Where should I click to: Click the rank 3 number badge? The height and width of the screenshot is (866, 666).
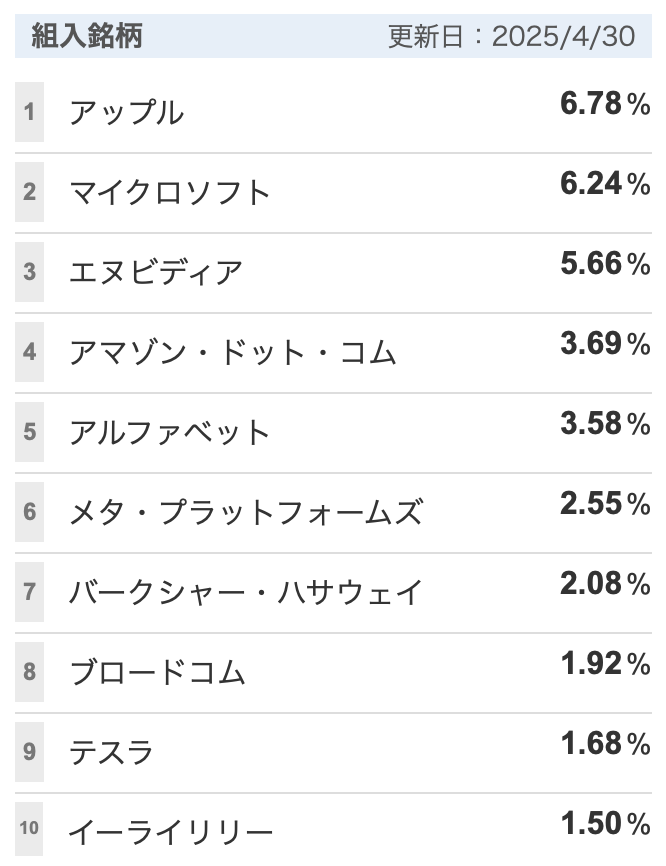pyautogui.click(x=29, y=272)
